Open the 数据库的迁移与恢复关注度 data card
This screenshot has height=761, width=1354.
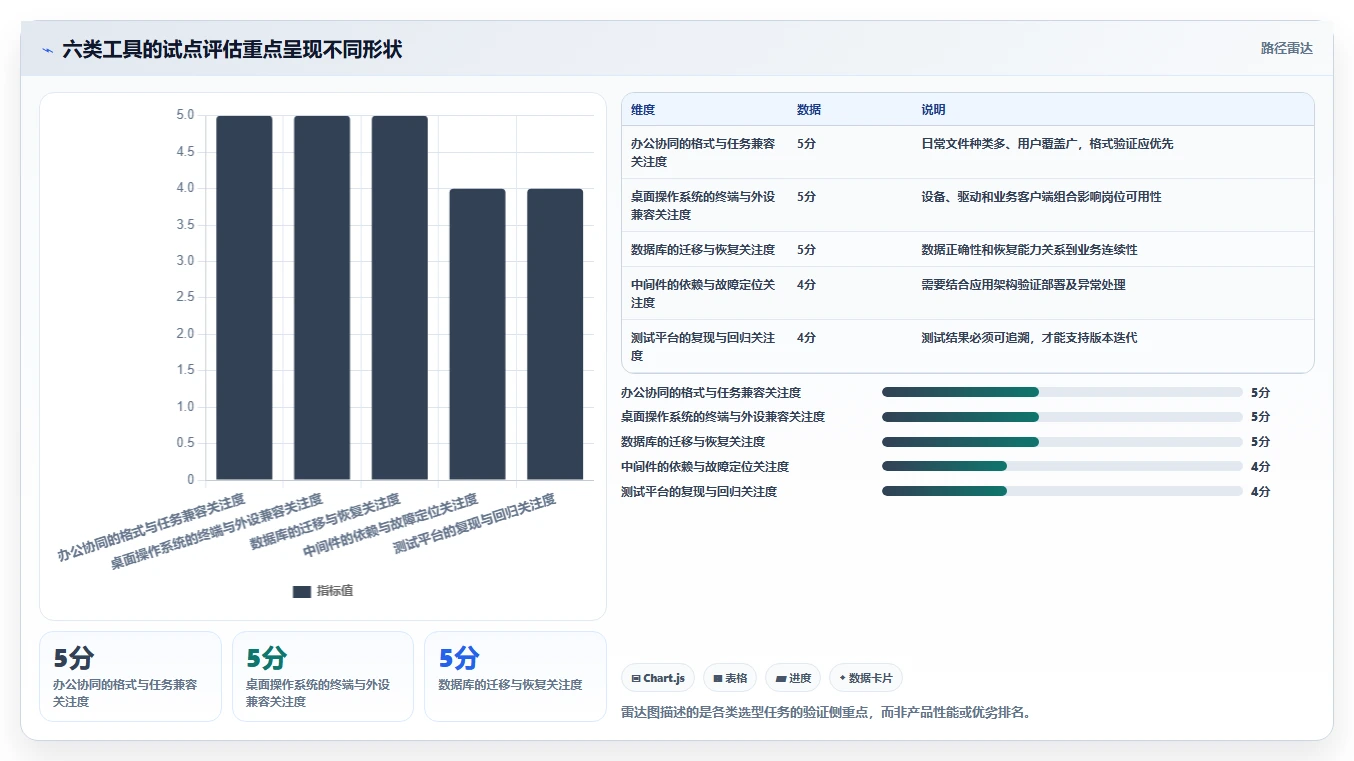(x=515, y=676)
